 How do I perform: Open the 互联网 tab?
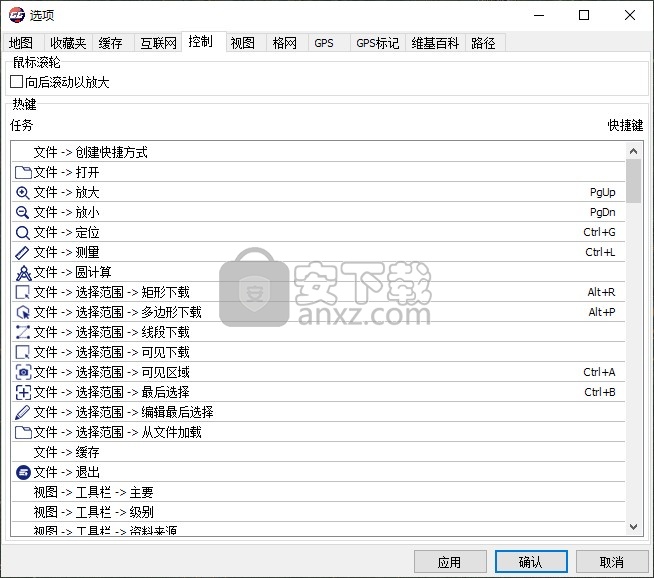(x=158, y=43)
